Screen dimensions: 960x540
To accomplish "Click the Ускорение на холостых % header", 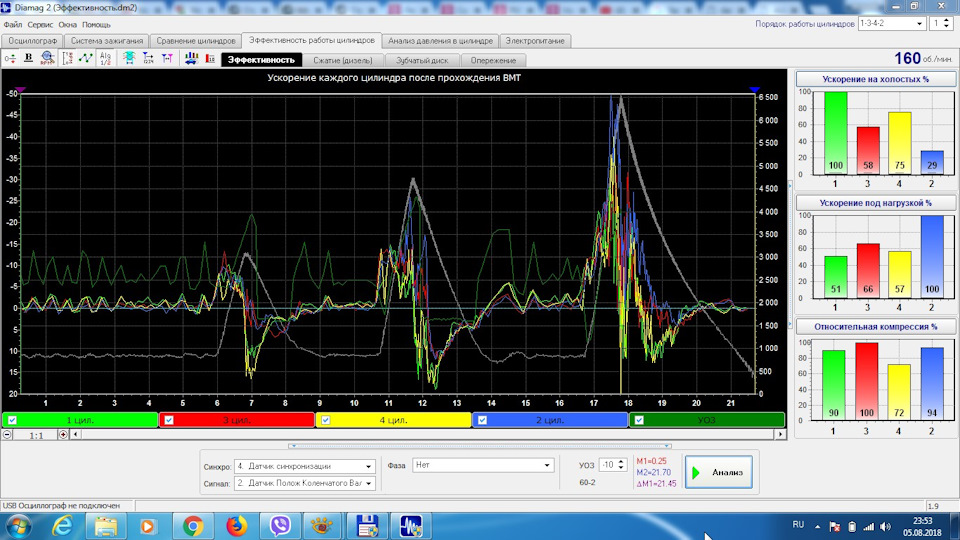I will (876, 79).
